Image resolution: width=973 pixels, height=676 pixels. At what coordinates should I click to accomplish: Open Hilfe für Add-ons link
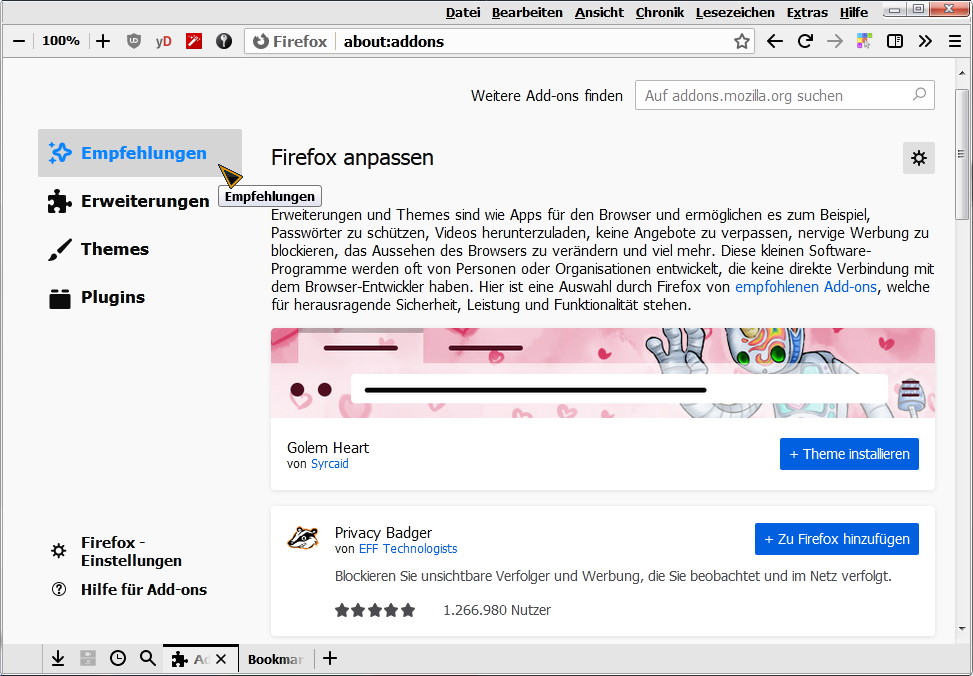tap(143, 590)
